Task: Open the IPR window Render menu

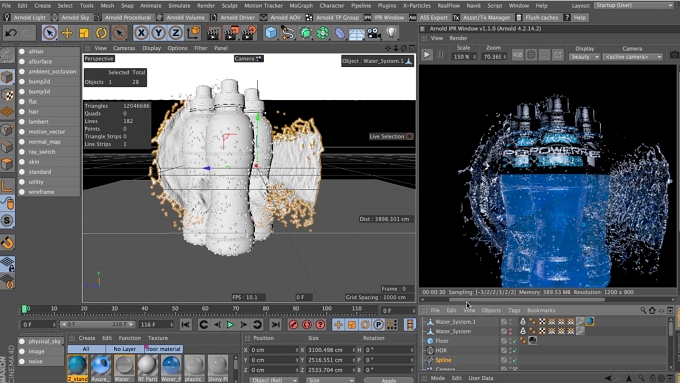Action: coord(458,38)
